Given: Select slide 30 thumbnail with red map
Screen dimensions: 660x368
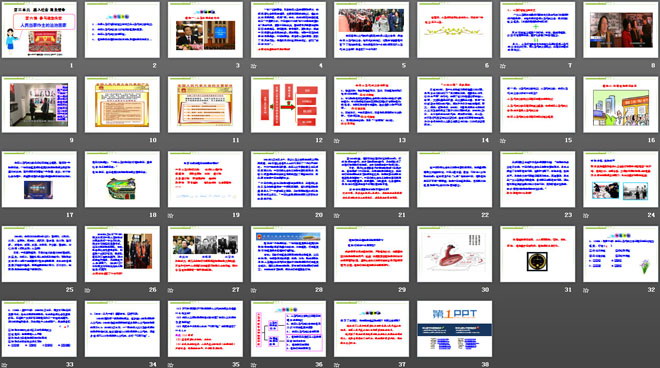Looking at the screenshot, I should [455, 254].
